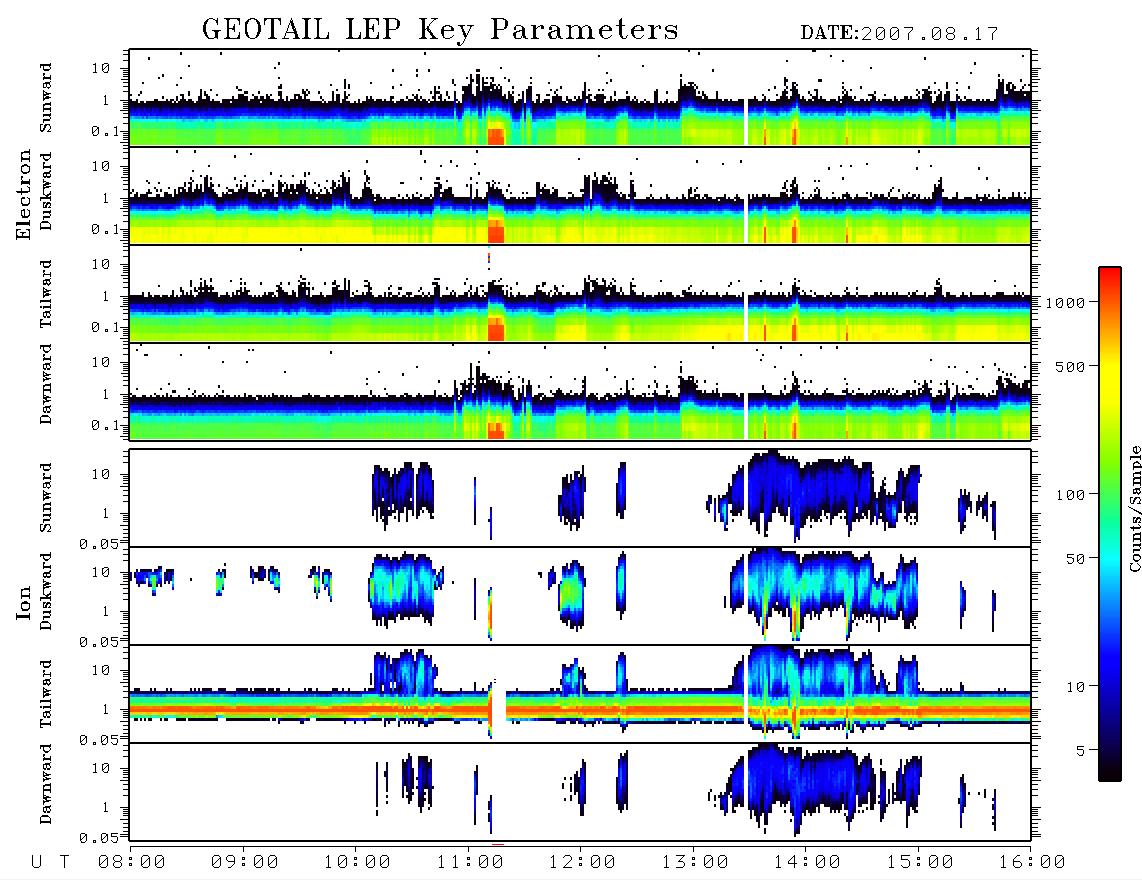Click inside the Ion Duskward spectrogram panel

point(580,596)
